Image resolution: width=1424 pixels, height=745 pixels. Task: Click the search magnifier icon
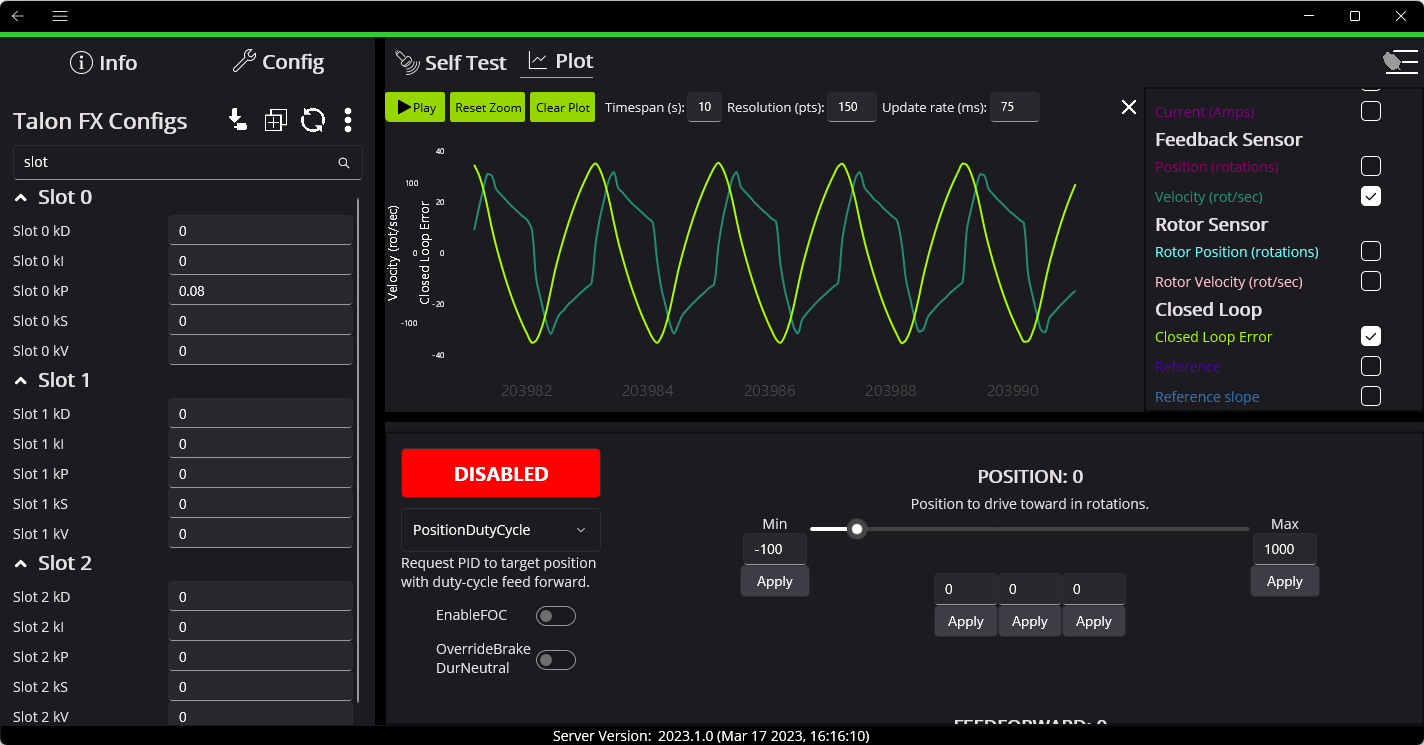click(x=344, y=162)
